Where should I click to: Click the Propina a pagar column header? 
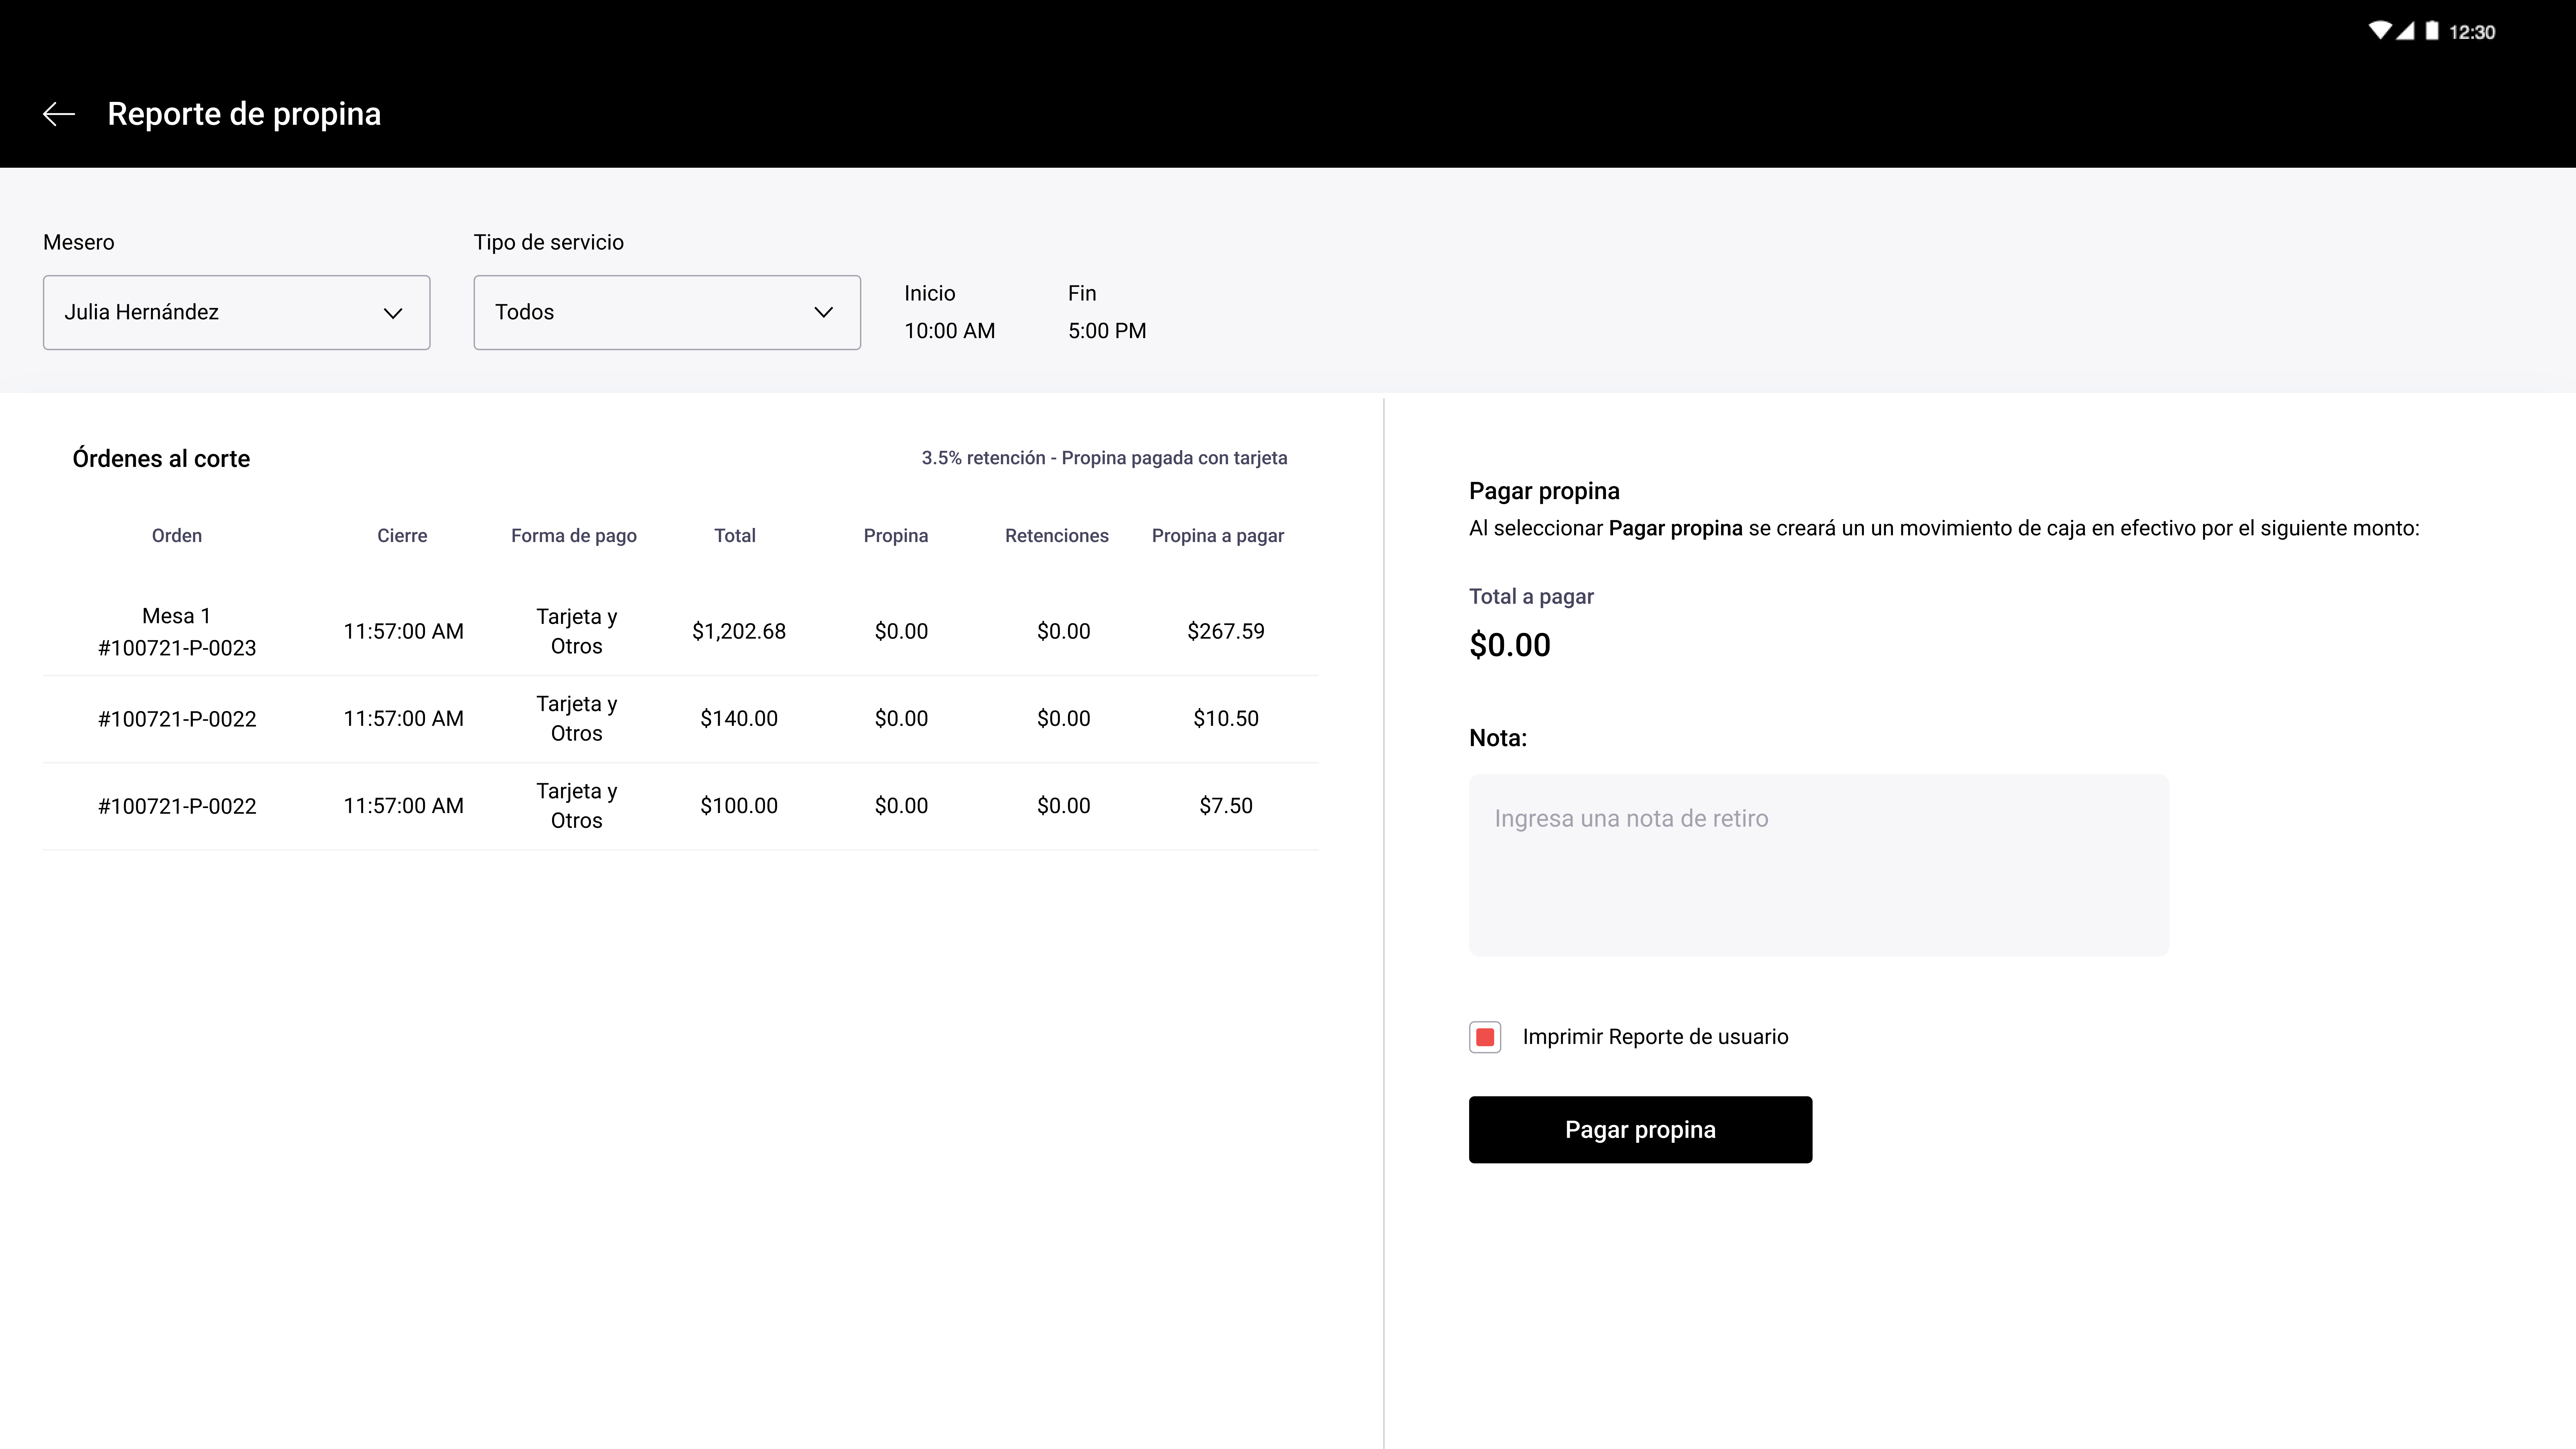click(x=1218, y=536)
